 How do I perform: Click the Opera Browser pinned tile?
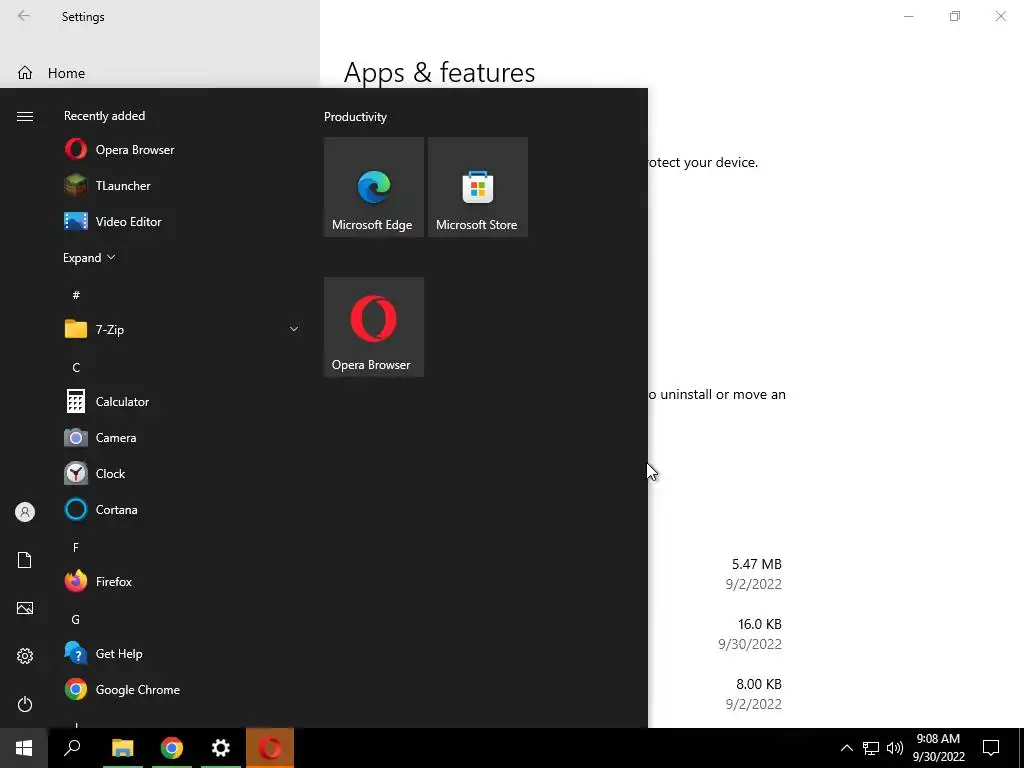(374, 327)
